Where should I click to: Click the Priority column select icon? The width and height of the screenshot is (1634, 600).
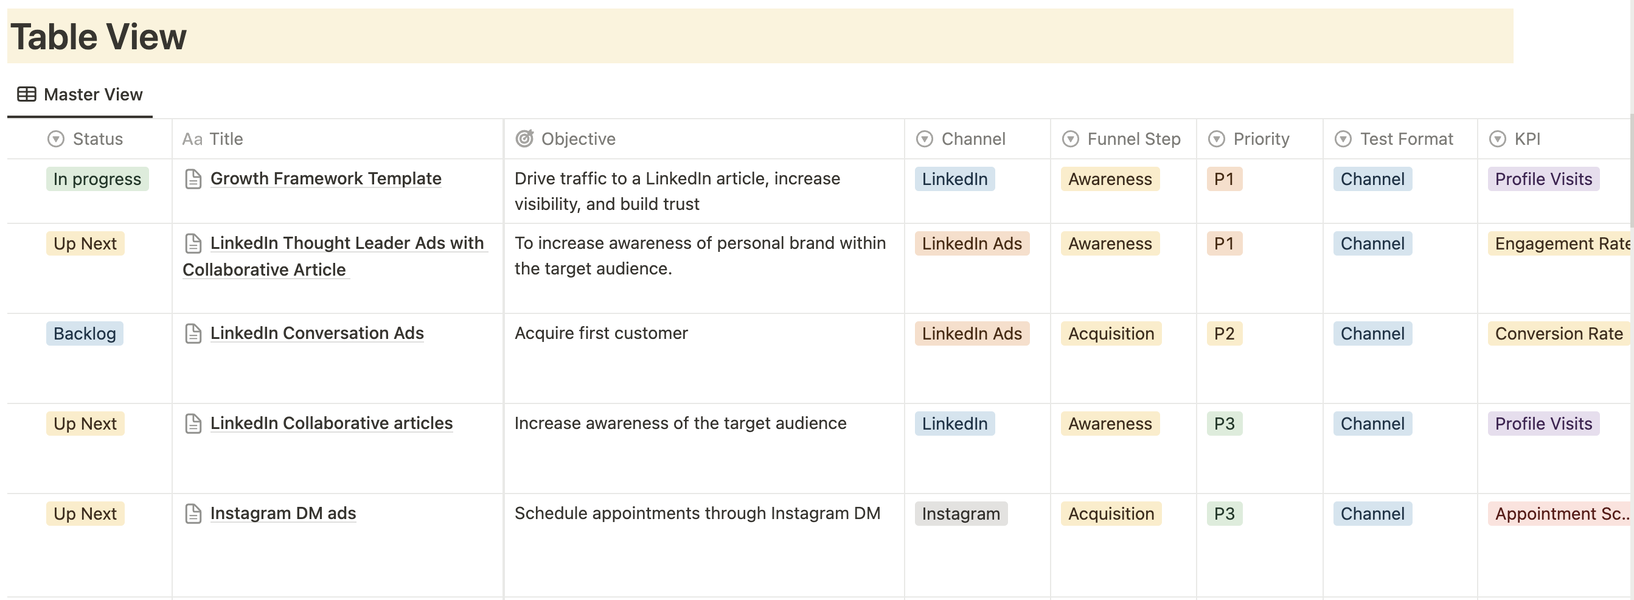(1217, 139)
